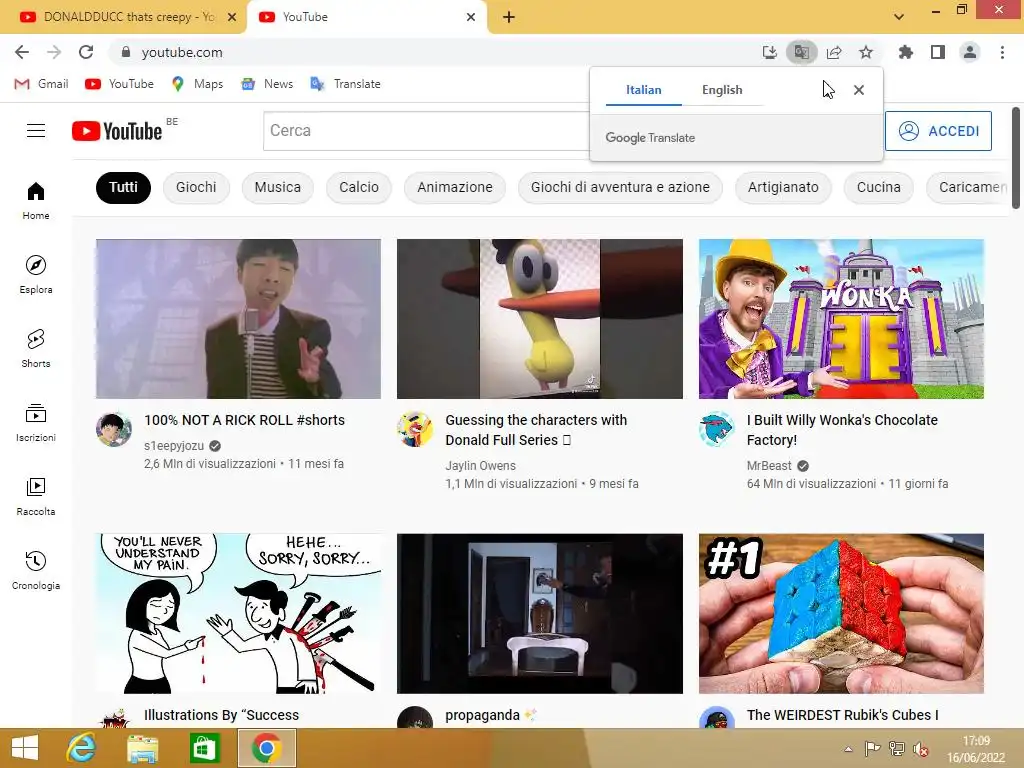Image resolution: width=1024 pixels, height=768 pixels.
Task: Click the install app icon in address bar
Action: (x=770, y=52)
